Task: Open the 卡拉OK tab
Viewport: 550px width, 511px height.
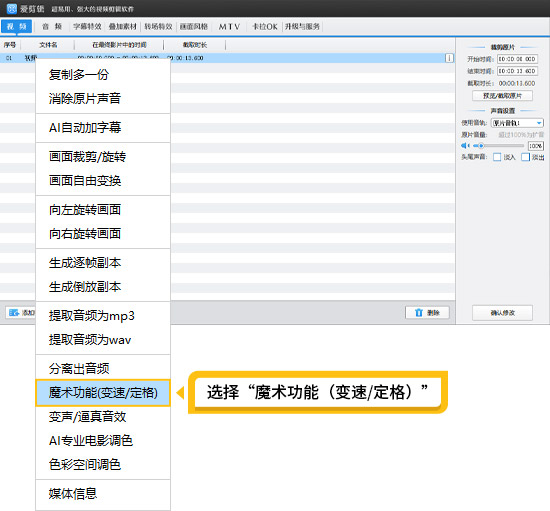Action: coord(265,27)
